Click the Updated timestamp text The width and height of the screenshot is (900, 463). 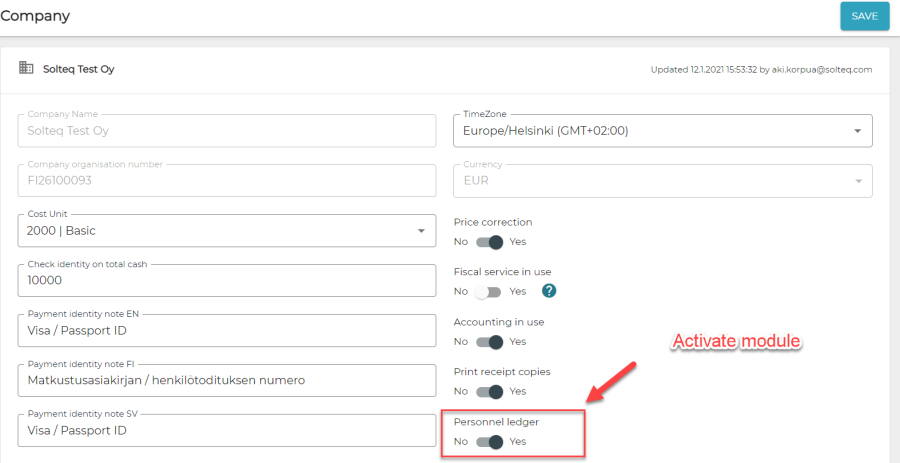click(x=761, y=70)
